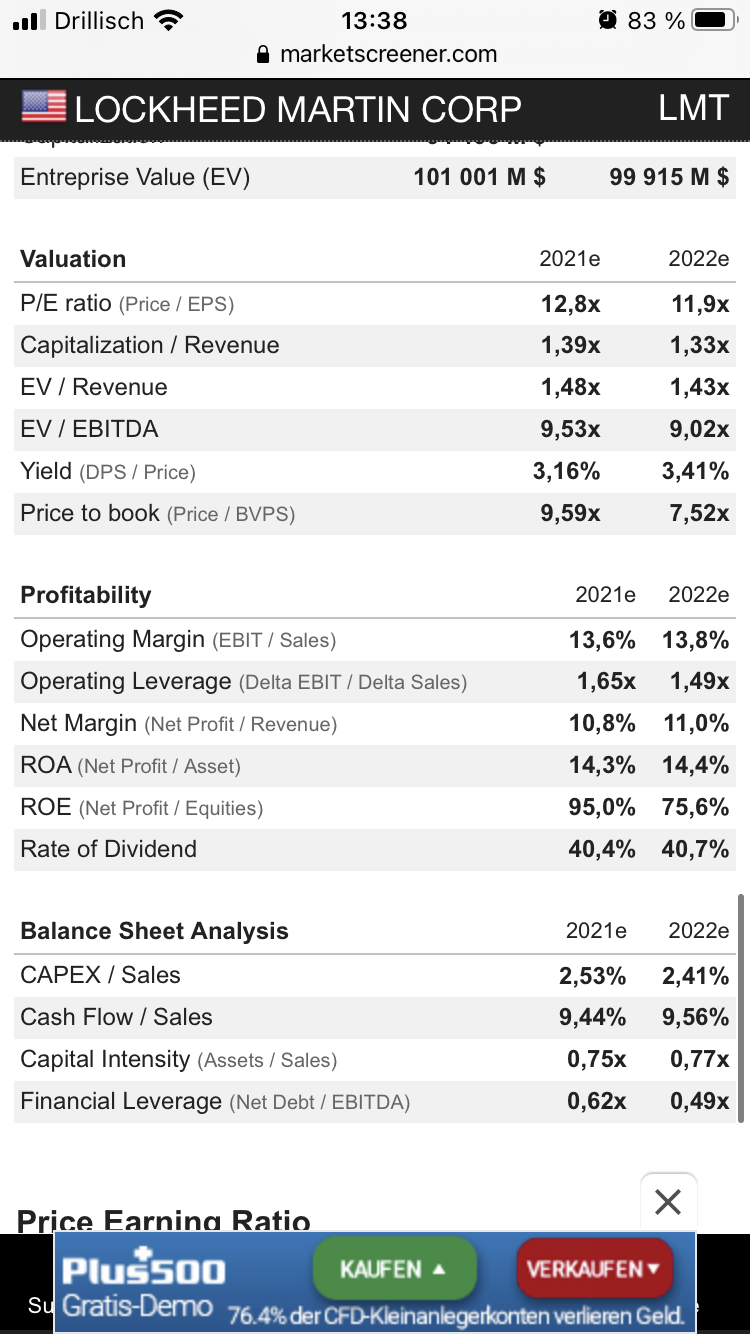Tap the marketscreener.com address bar
Image resolution: width=750 pixels, height=1334 pixels.
[388, 55]
